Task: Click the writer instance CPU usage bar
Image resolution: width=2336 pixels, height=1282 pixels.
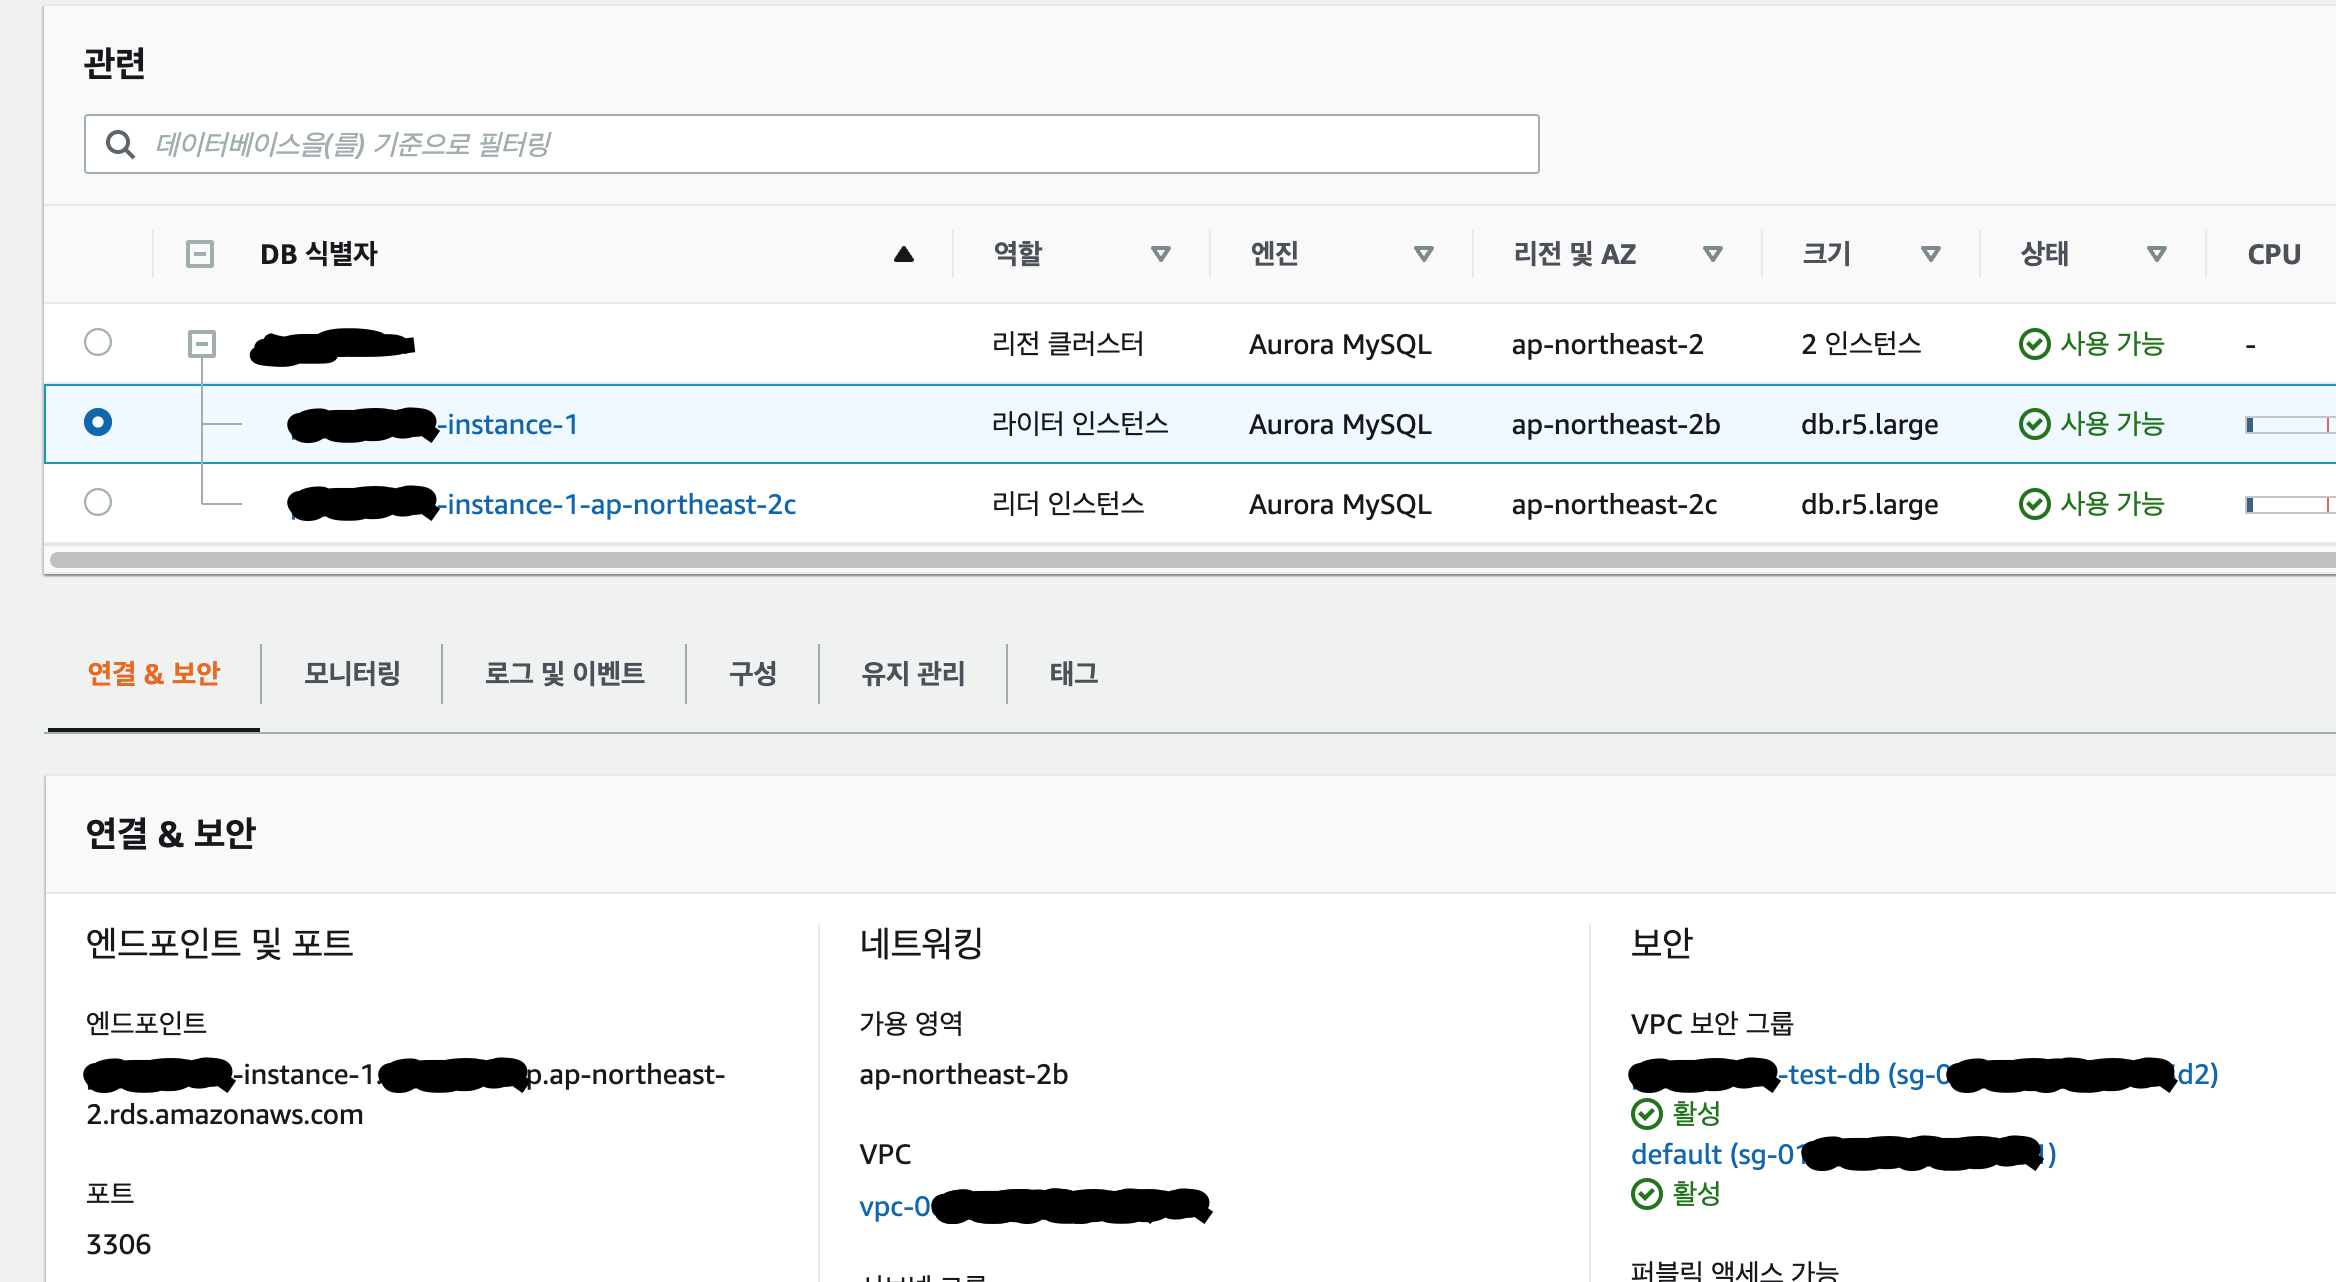Action: point(2288,425)
